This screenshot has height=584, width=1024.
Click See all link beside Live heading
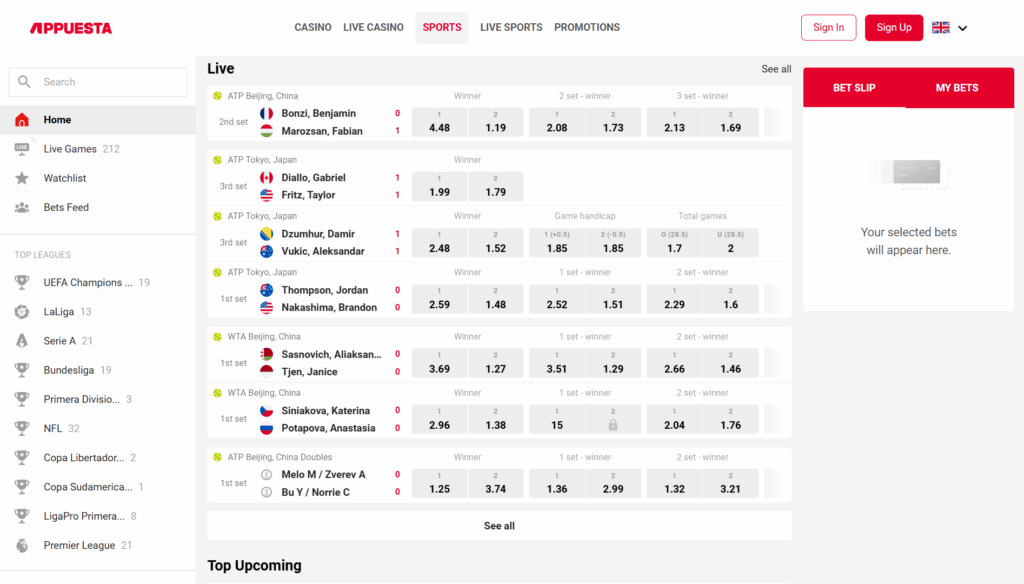point(776,69)
